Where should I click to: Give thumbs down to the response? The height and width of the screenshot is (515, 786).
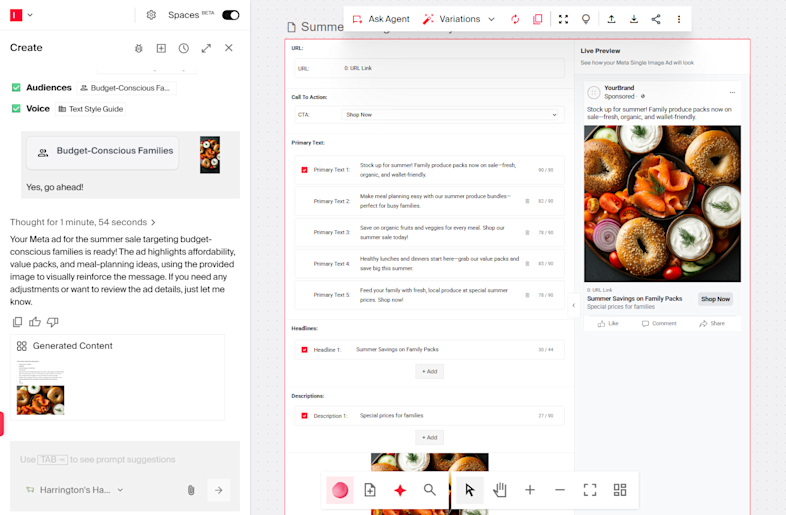pos(53,322)
